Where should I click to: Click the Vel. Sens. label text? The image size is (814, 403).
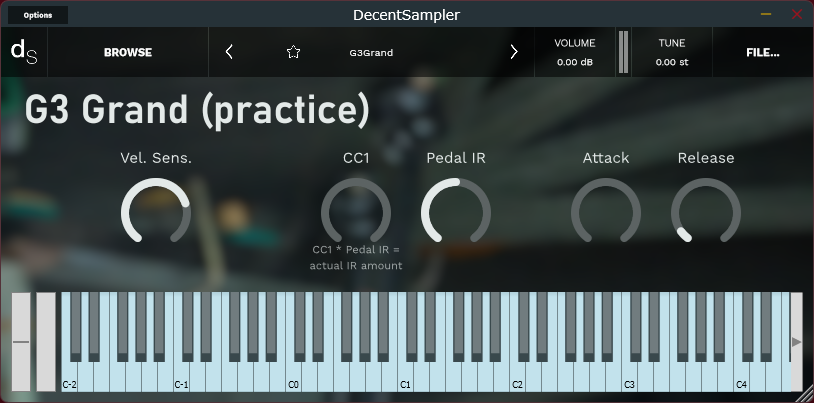(x=156, y=158)
